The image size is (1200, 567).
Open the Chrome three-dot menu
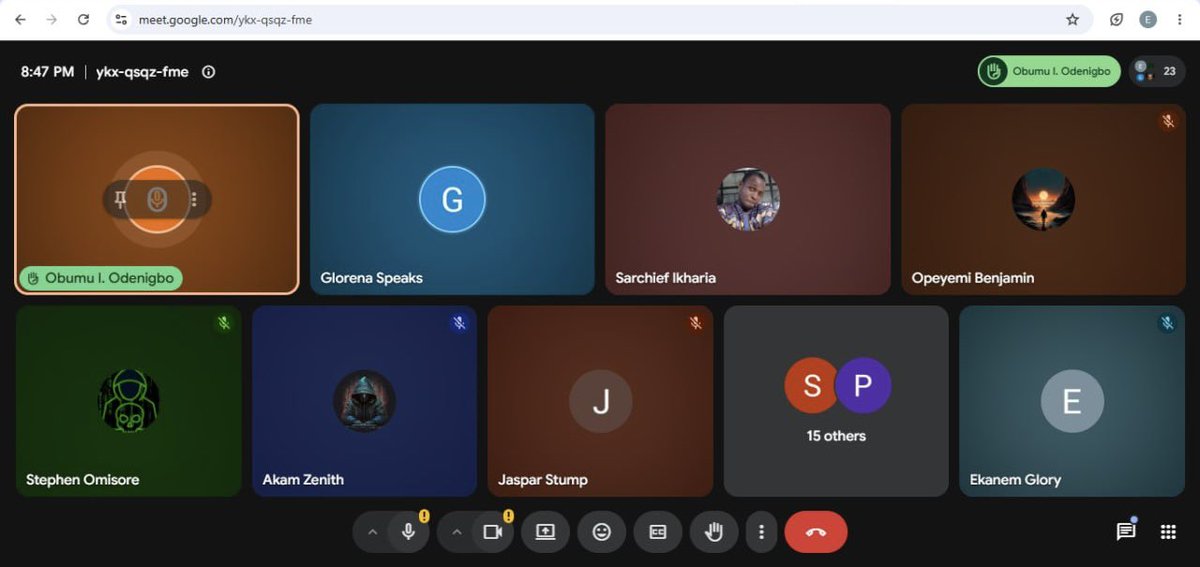pyautogui.click(x=1179, y=19)
